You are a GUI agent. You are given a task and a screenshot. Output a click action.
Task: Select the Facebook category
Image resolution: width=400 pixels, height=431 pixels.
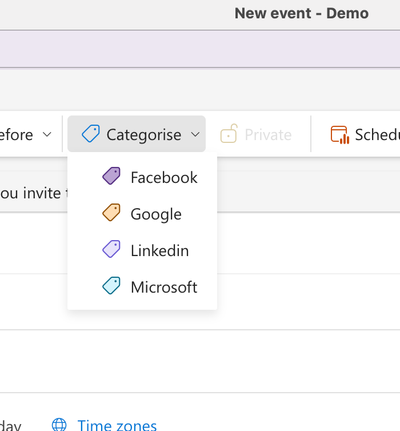[142, 177]
